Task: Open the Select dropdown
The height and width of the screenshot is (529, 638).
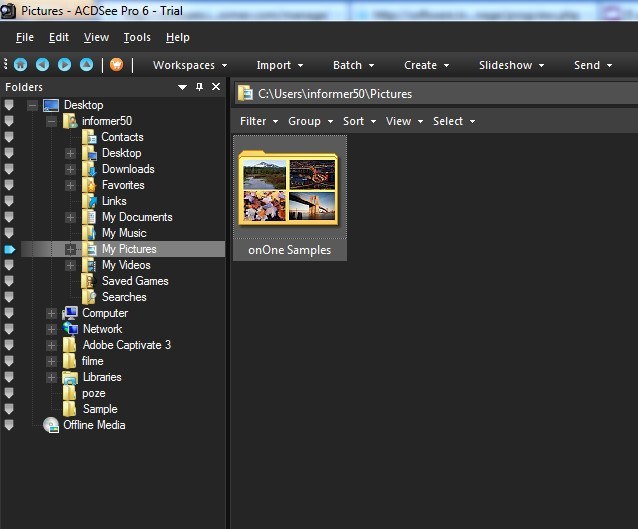Action: tap(454, 121)
